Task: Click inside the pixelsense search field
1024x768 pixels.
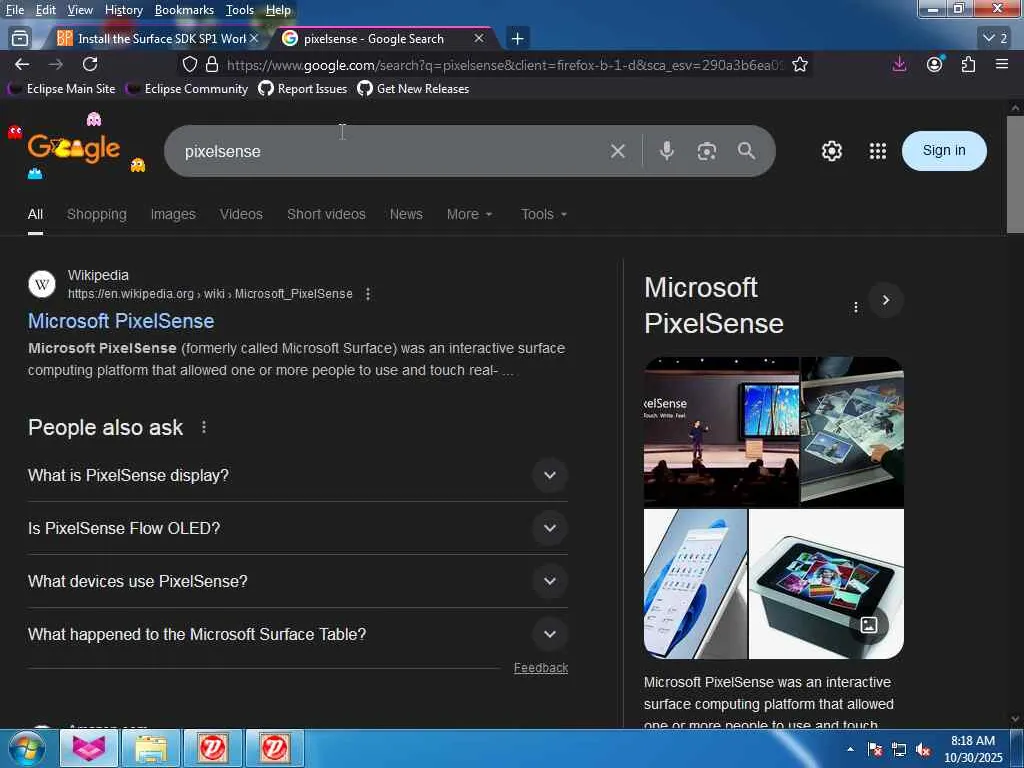Action: (392, 152)
